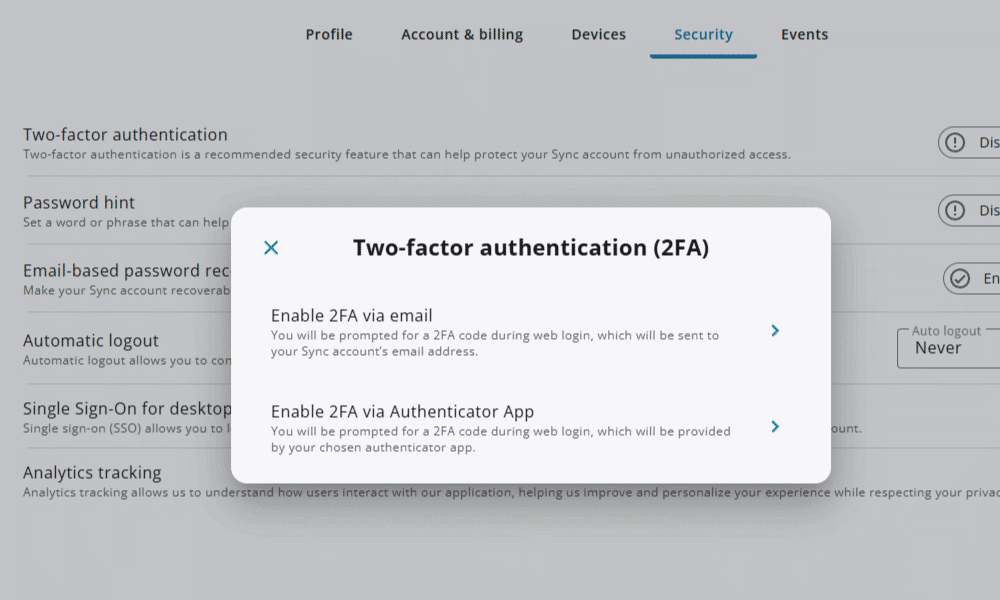
Task: Click the chevron beside Enable 2FA via Authenticator App
Action: coord(775,427)
